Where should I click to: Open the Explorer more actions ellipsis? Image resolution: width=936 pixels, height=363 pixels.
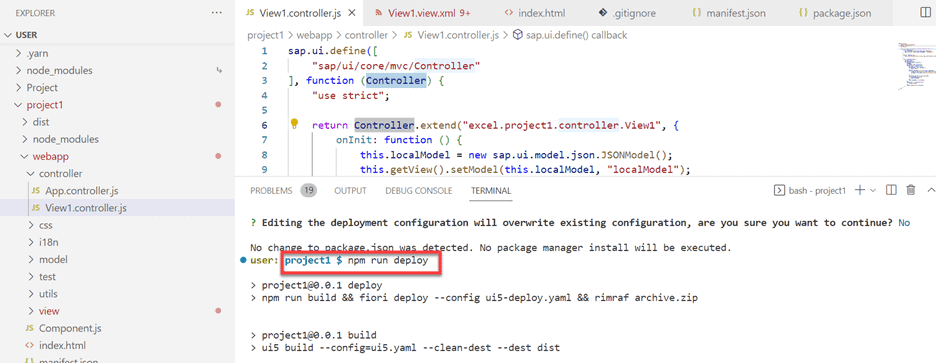(x=216, y=13)
